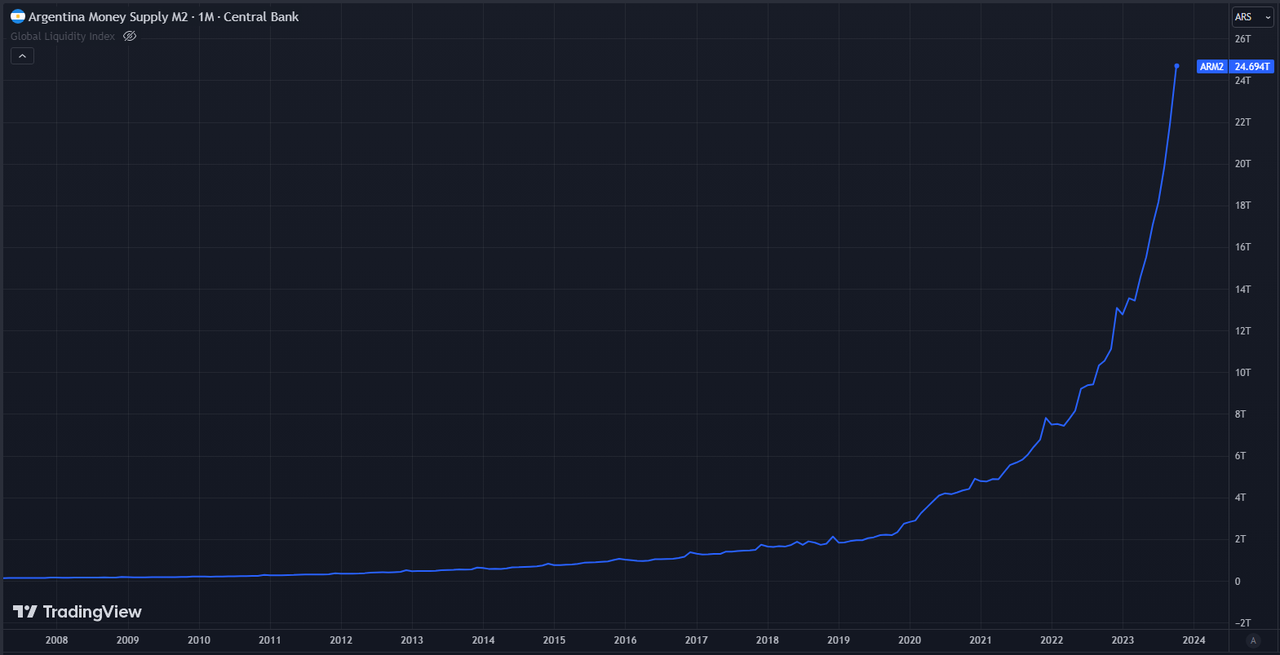Toggle auto scale with the A button
This screenshot has width=1280, height=655.
click(1253, 640)
